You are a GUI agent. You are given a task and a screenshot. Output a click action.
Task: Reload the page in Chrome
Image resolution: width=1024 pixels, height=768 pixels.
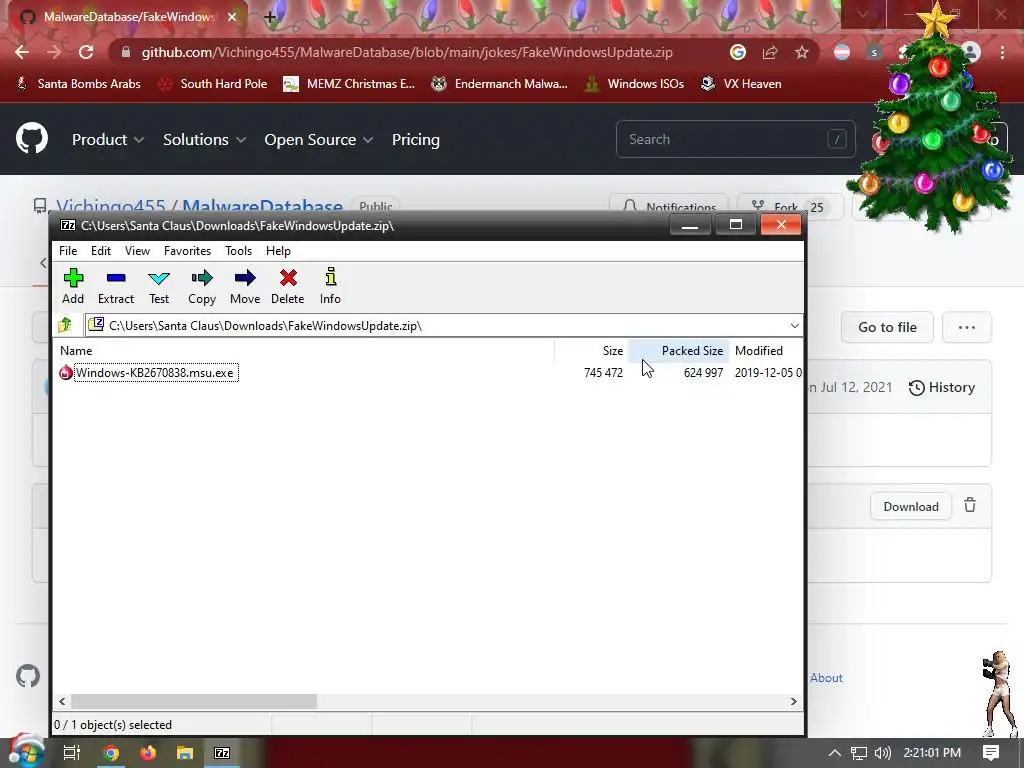tap(86, 52)
